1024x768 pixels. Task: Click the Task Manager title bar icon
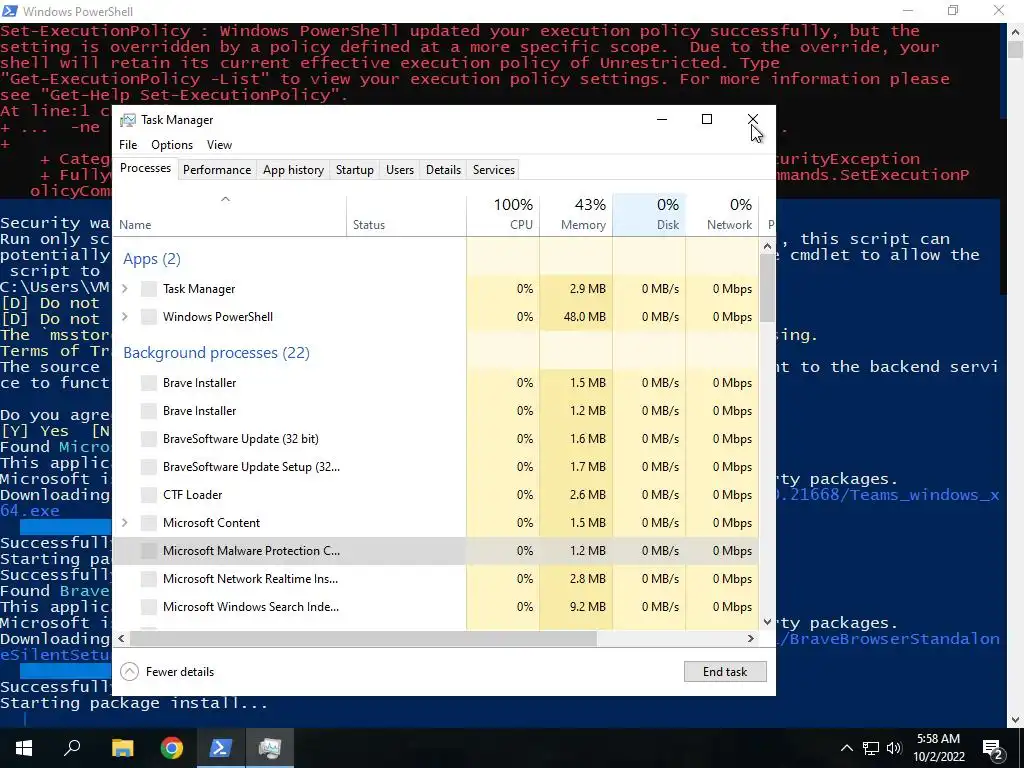[x=128, y=120]
